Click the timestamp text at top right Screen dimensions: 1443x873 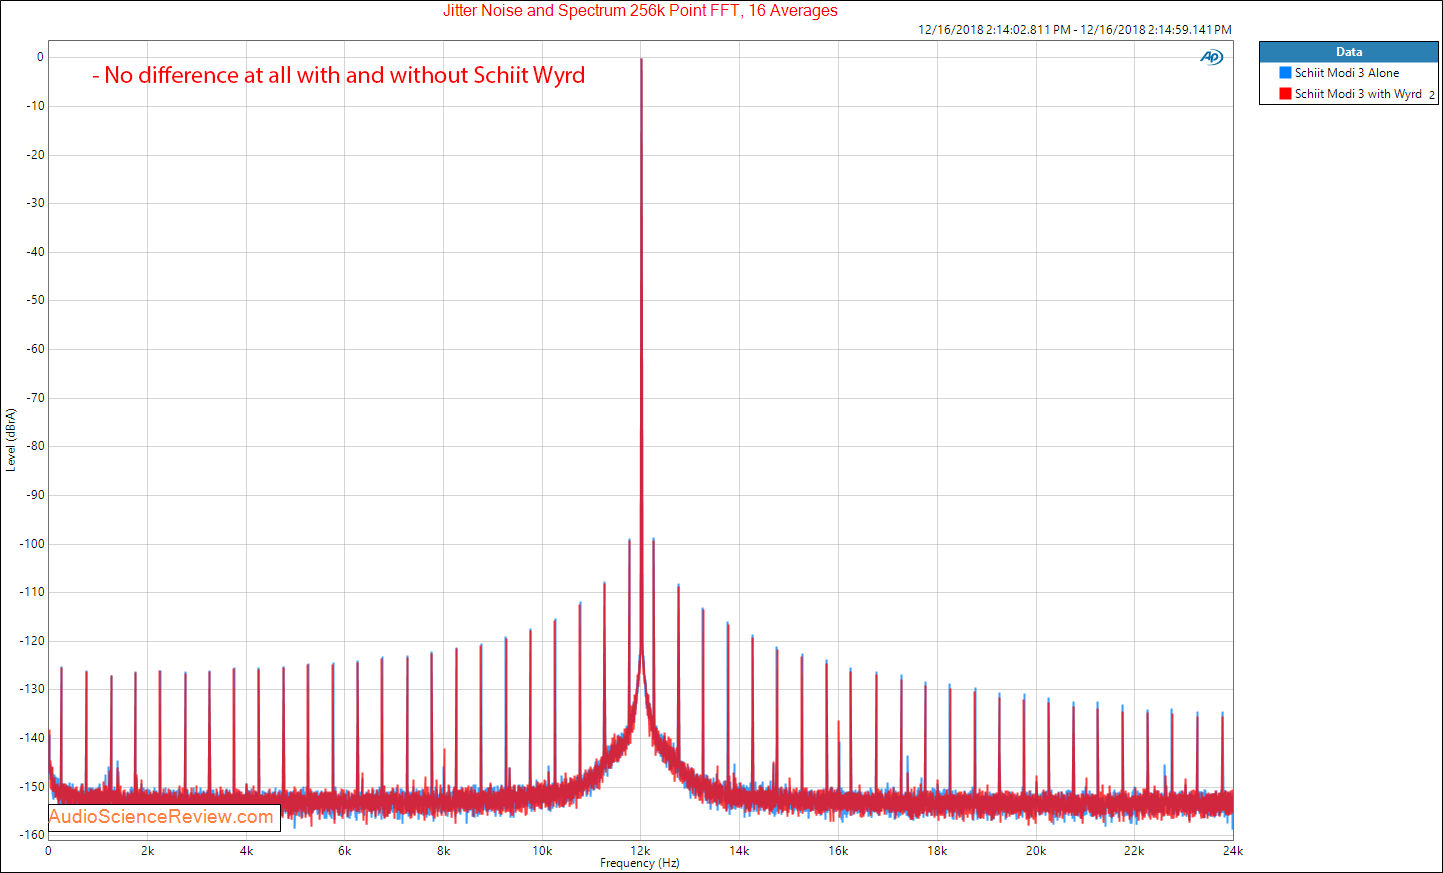pos(1075,30)
